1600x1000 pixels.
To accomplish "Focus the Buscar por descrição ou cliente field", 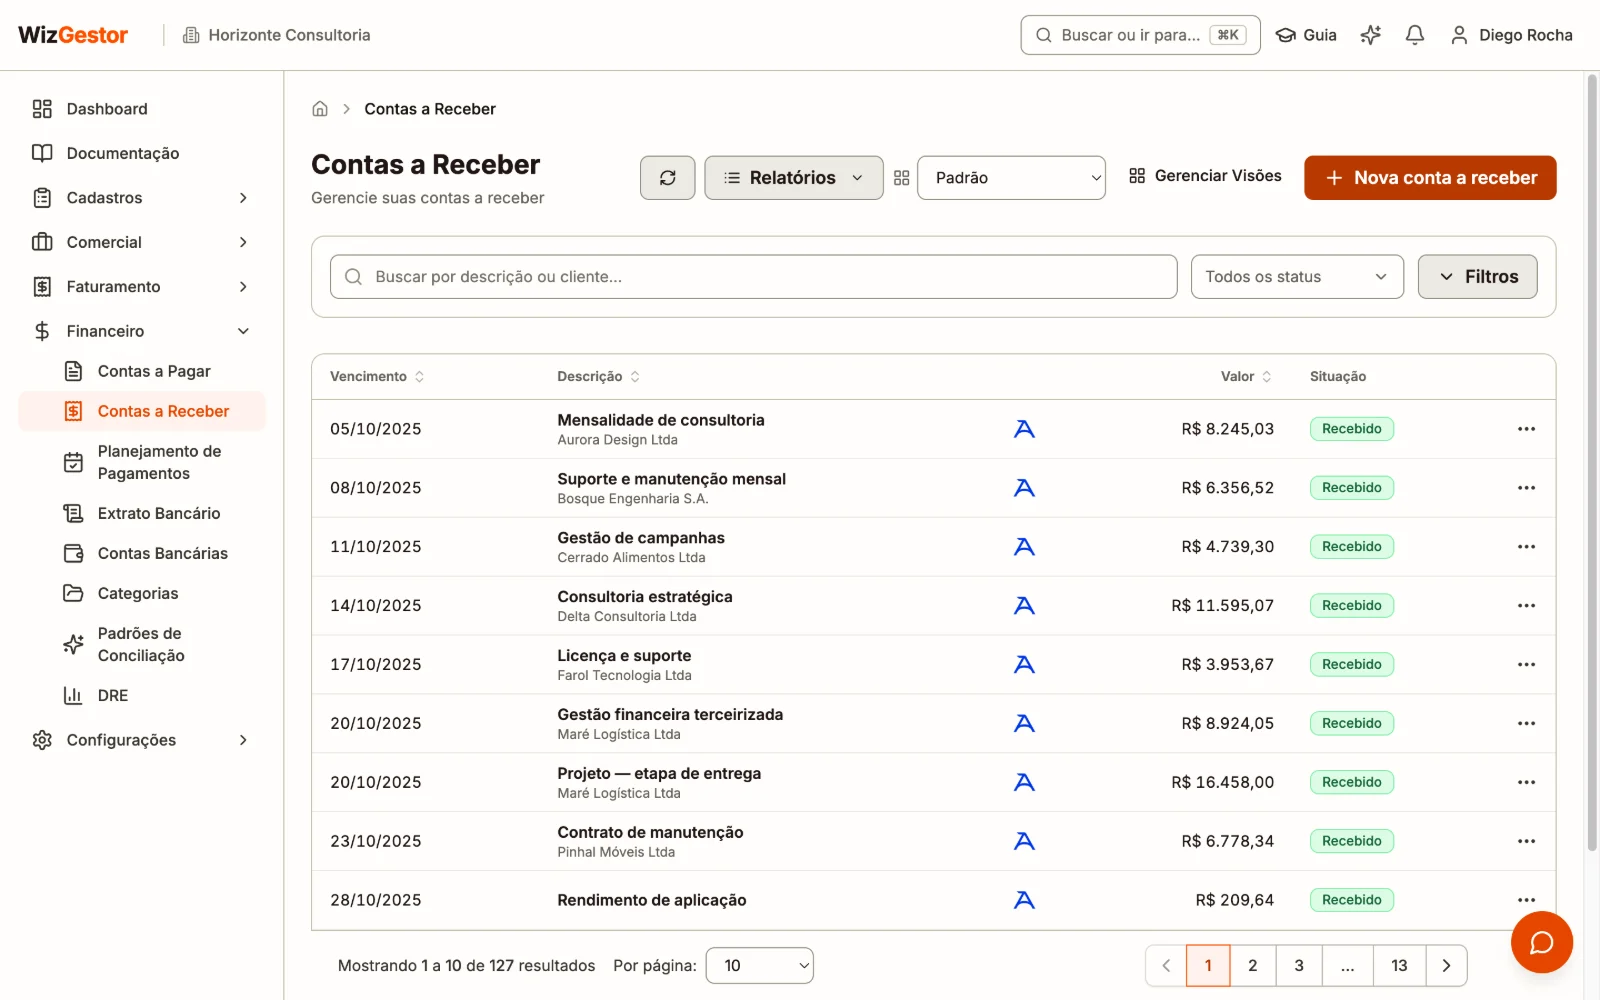I will coord(753,277).
